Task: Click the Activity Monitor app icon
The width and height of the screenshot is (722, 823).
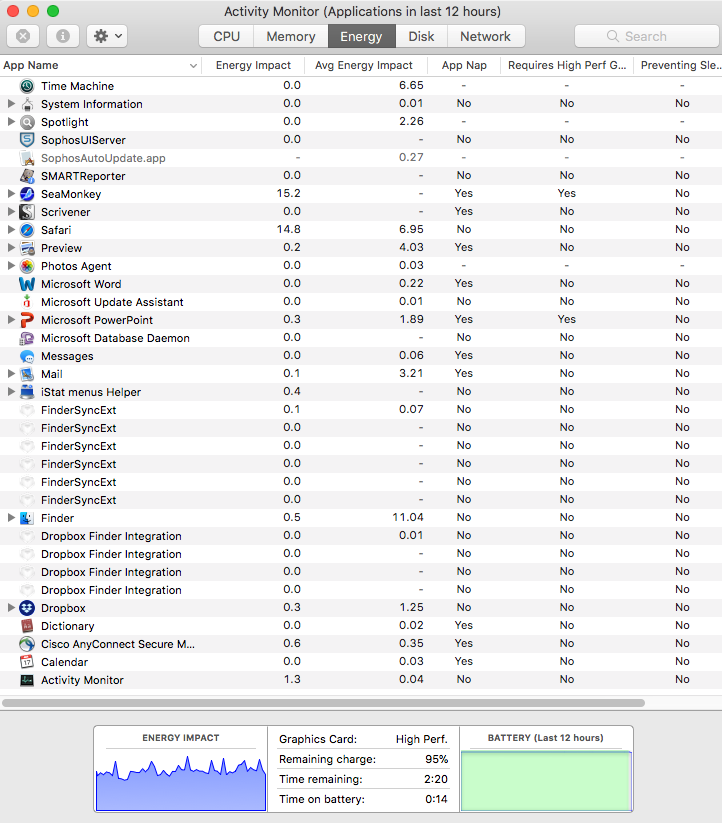Action: (x=27, y=680)
